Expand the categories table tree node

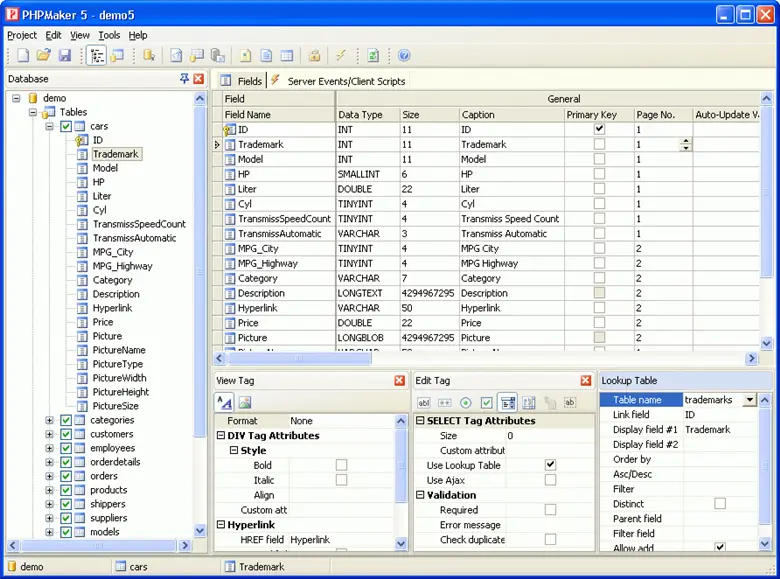point(49,420)
